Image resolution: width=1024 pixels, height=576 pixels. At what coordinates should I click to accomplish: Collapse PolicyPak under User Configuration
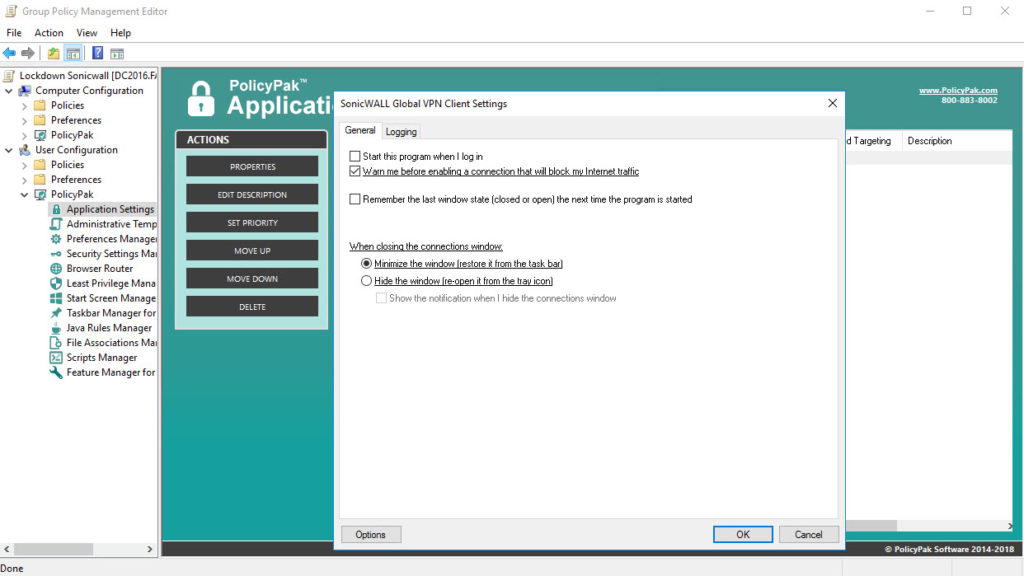pos(24,195)
